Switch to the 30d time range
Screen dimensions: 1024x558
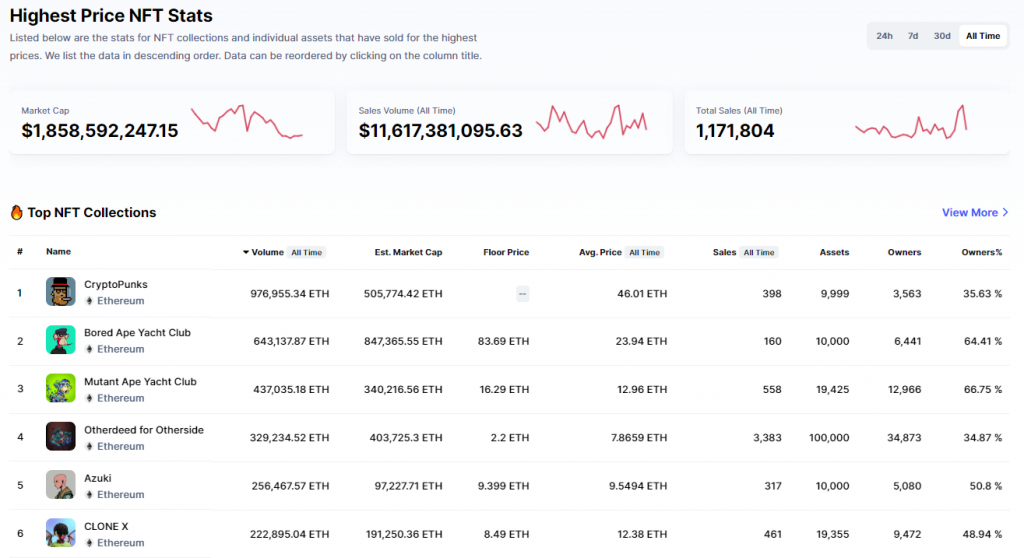coord(942,36)
